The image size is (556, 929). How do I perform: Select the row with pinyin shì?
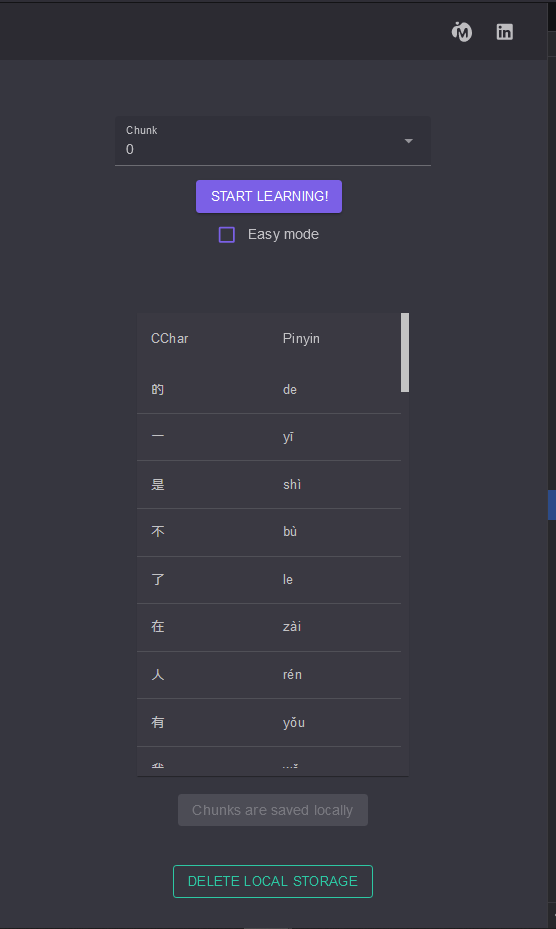click(269, 485)
